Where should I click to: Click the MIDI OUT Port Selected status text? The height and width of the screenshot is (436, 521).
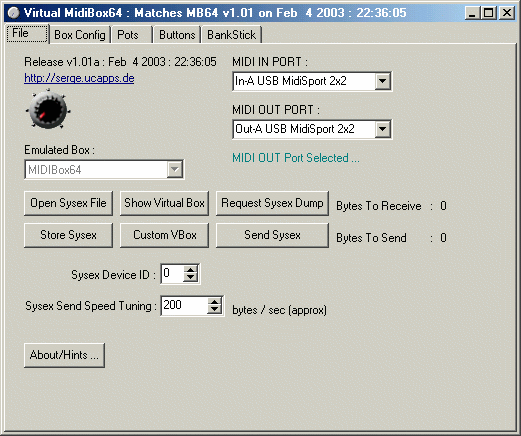296,158
